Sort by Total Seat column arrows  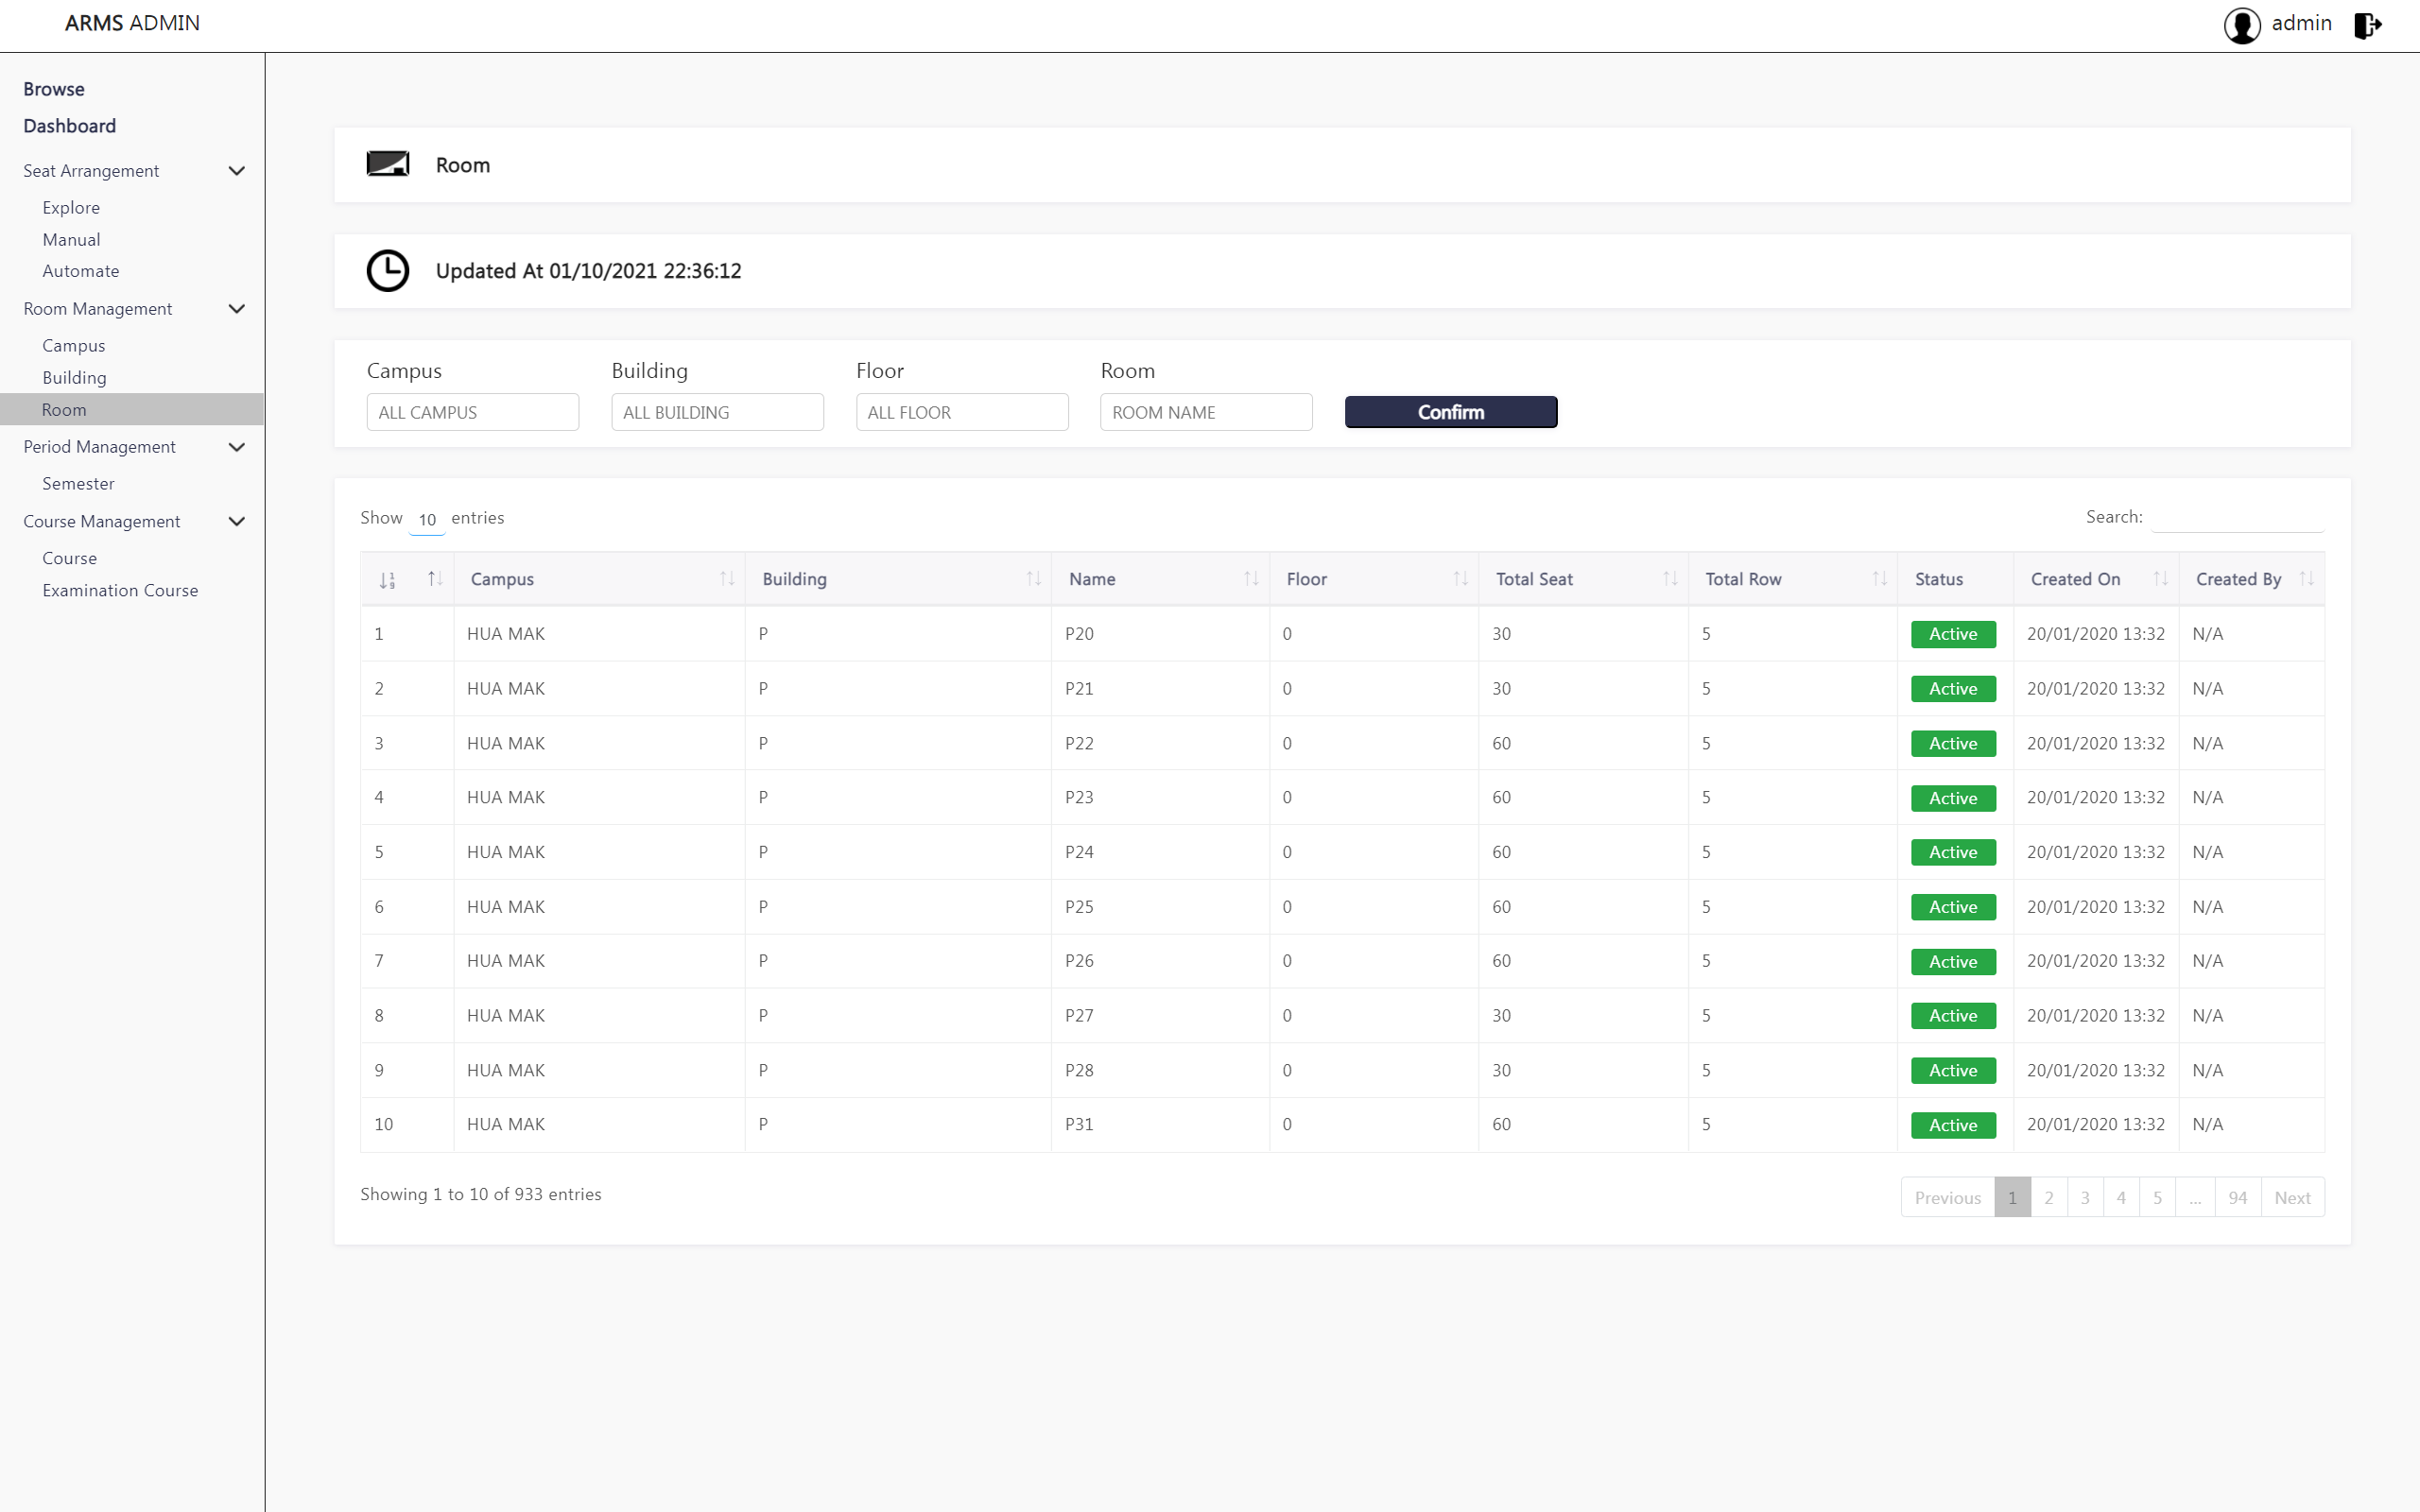click(1670, 579)
